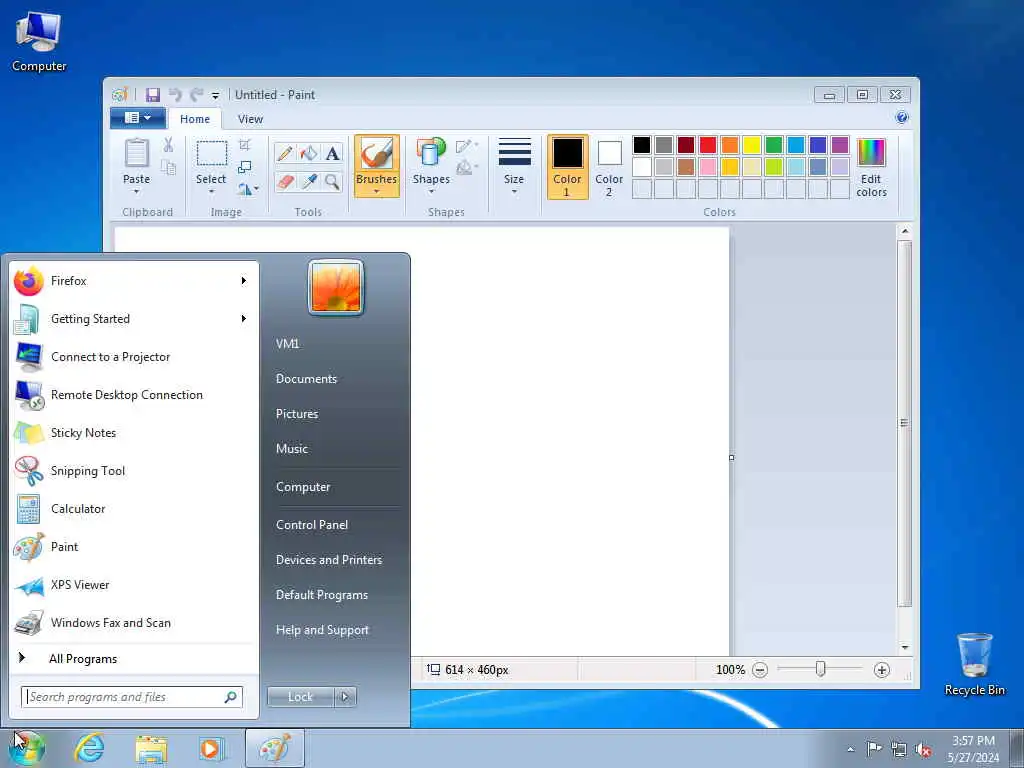Select the Fill with color bucket tool
1024x768 pixels.
point(309,153)
